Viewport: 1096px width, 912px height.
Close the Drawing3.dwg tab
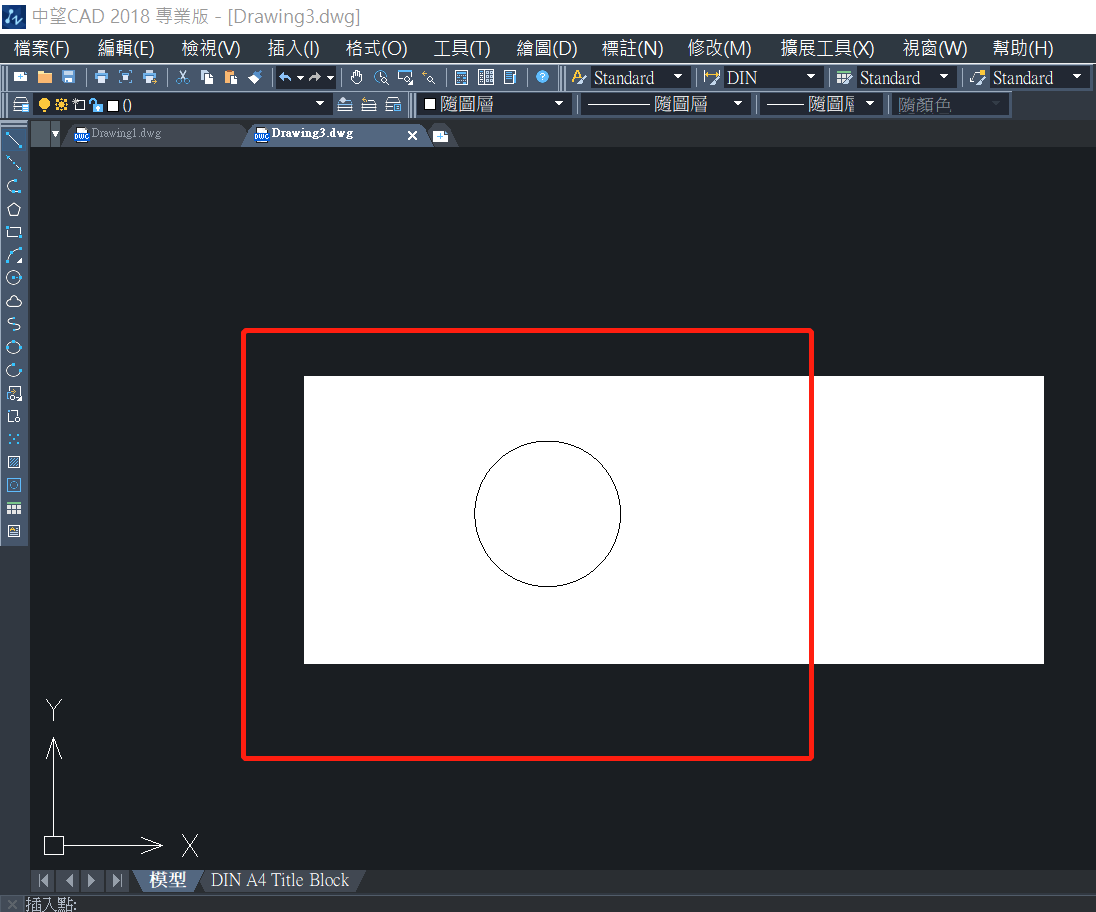(412, 136)
